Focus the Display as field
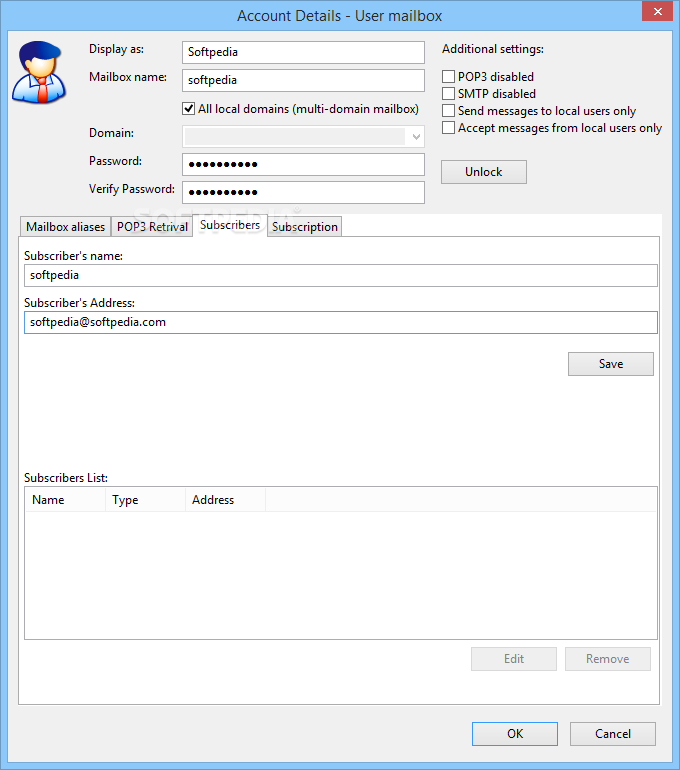 coord(303,52)
